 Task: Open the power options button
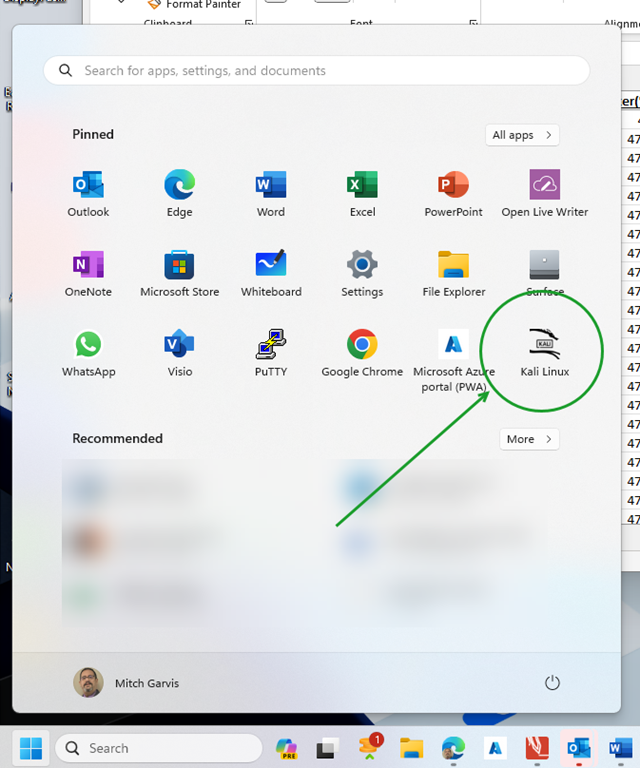click(552, 683)
